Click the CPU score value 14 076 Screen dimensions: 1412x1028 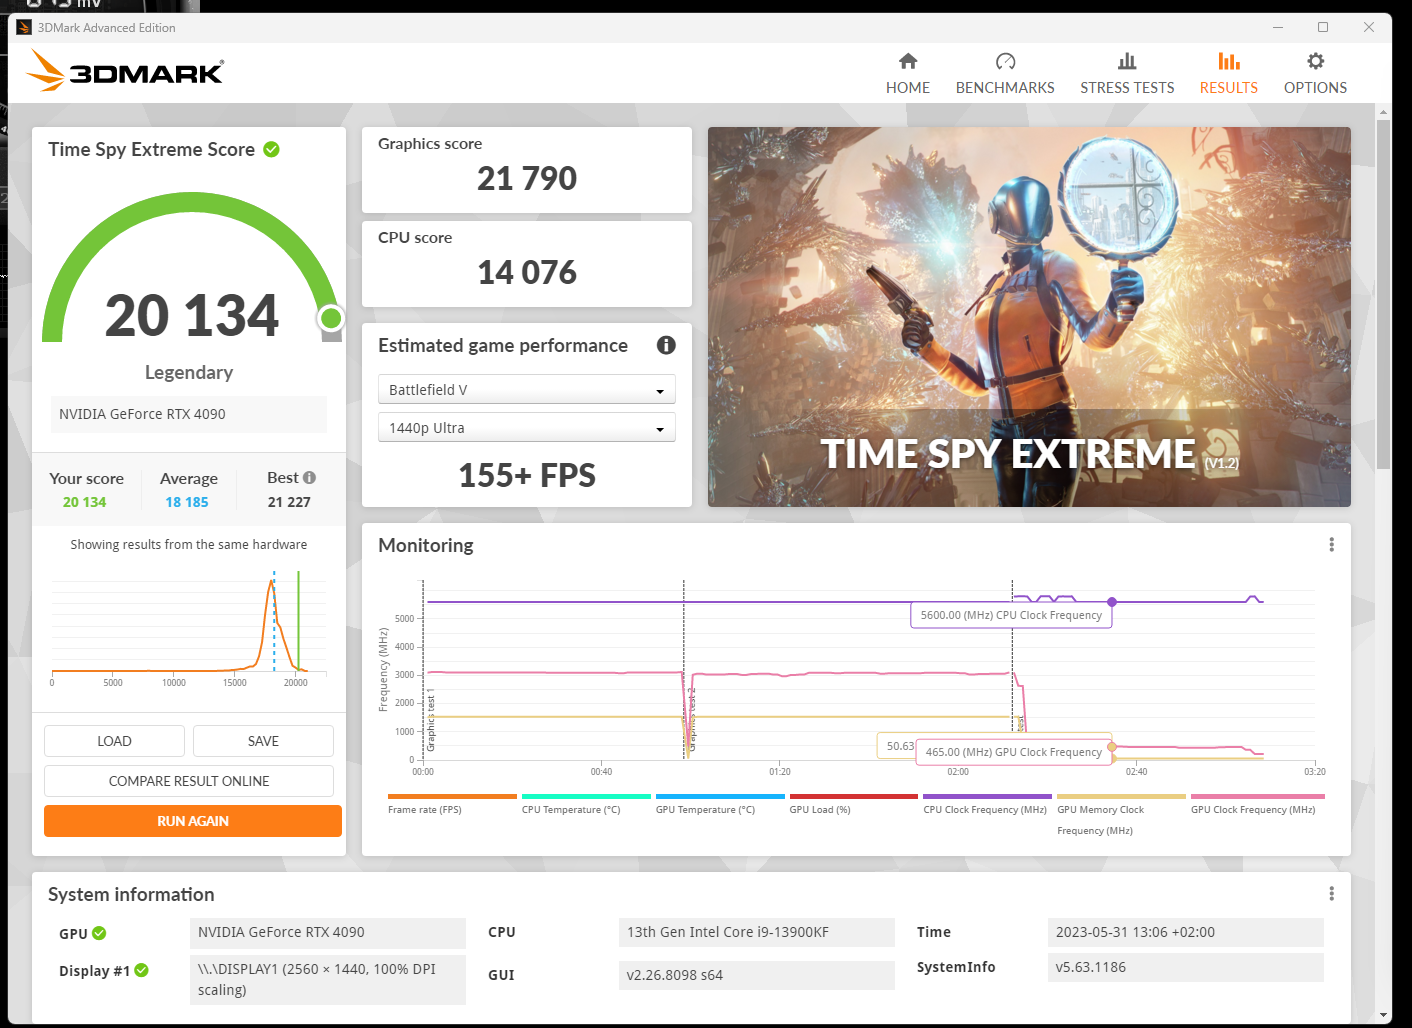point(527,272)
